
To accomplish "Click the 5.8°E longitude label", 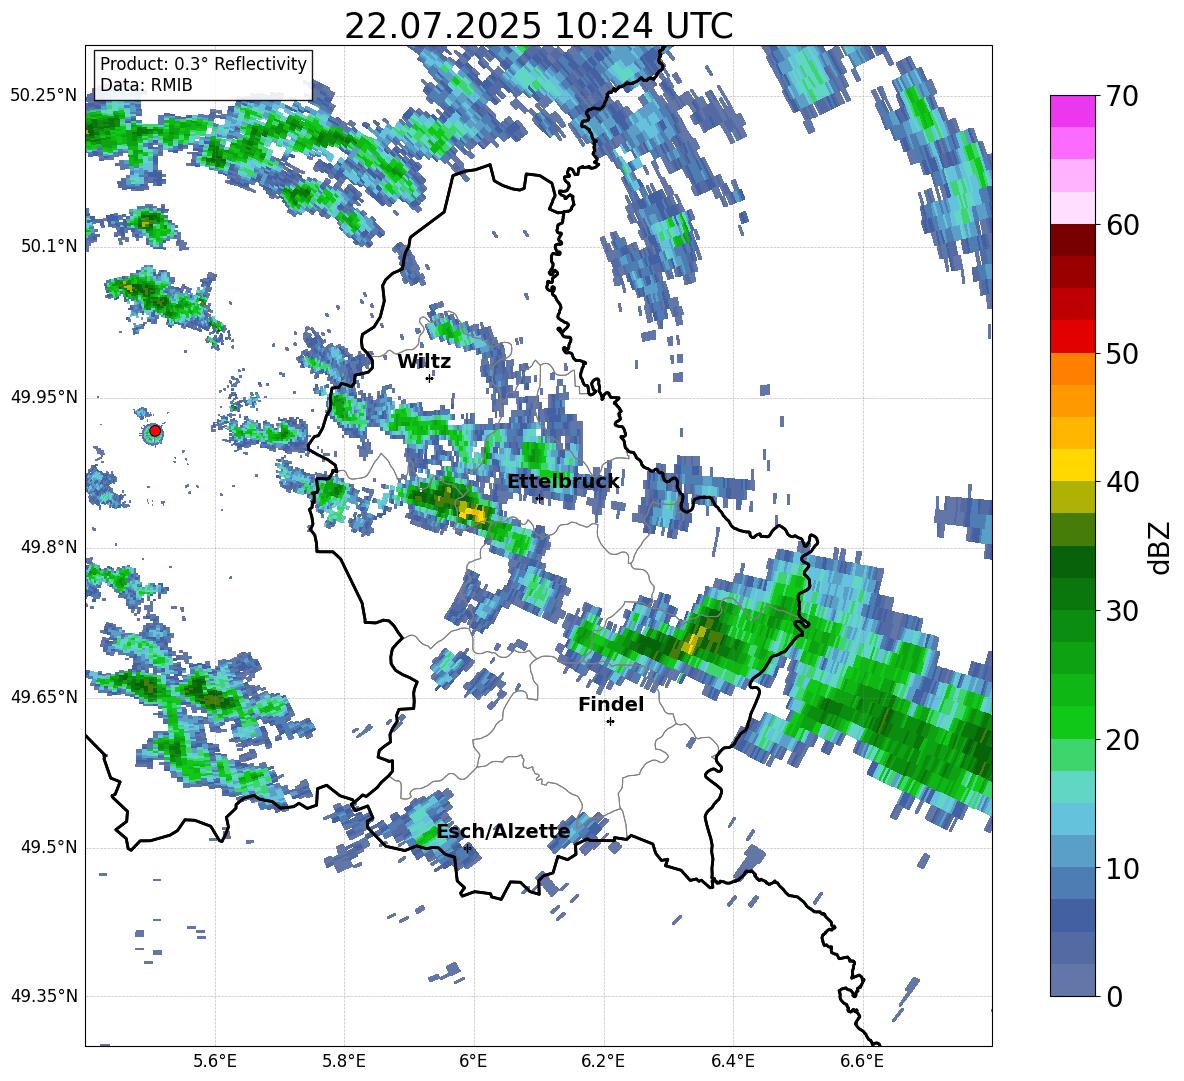I will coord(344,1061).
